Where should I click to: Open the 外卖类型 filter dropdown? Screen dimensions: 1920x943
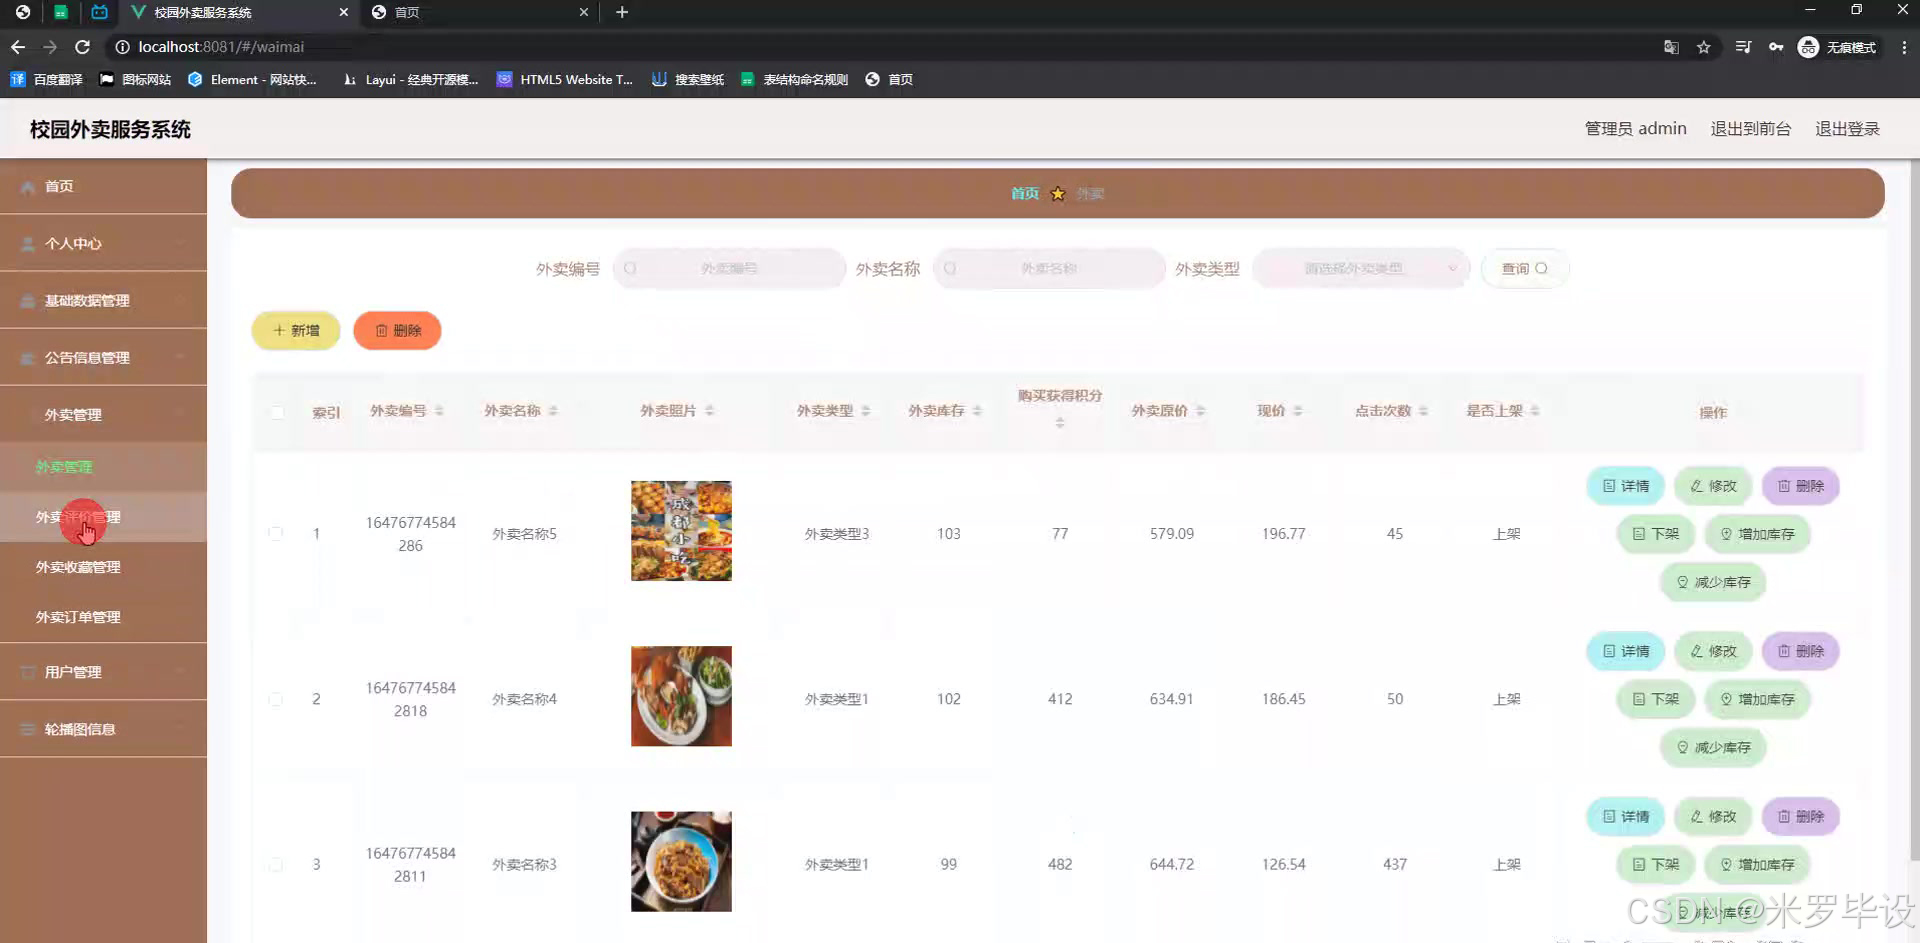click(x=1360, y=268)
